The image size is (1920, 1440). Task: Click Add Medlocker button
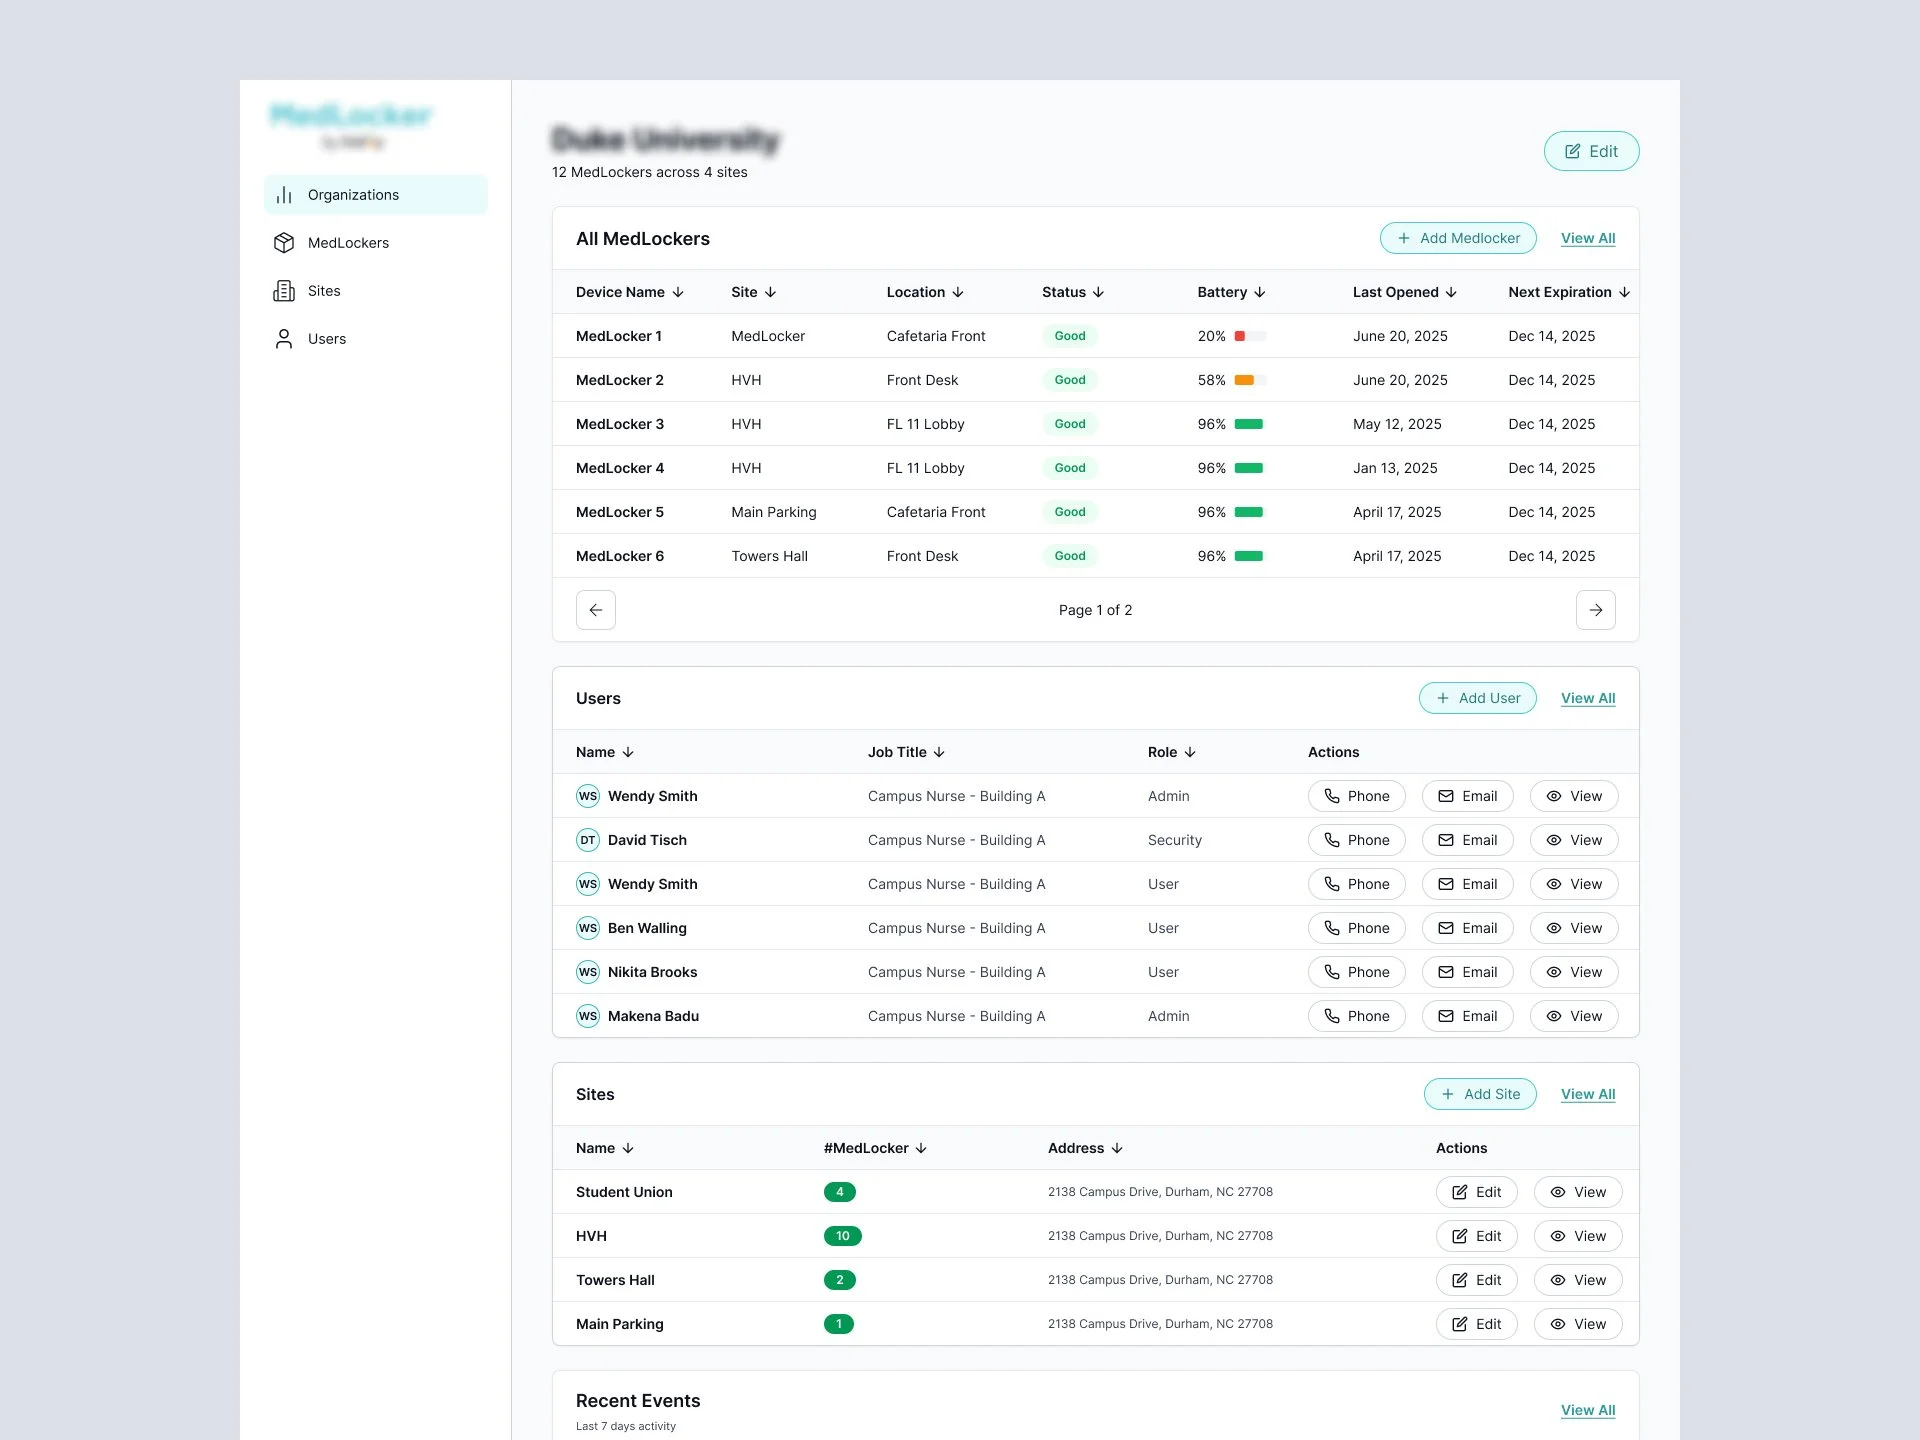click(1458, 238)
